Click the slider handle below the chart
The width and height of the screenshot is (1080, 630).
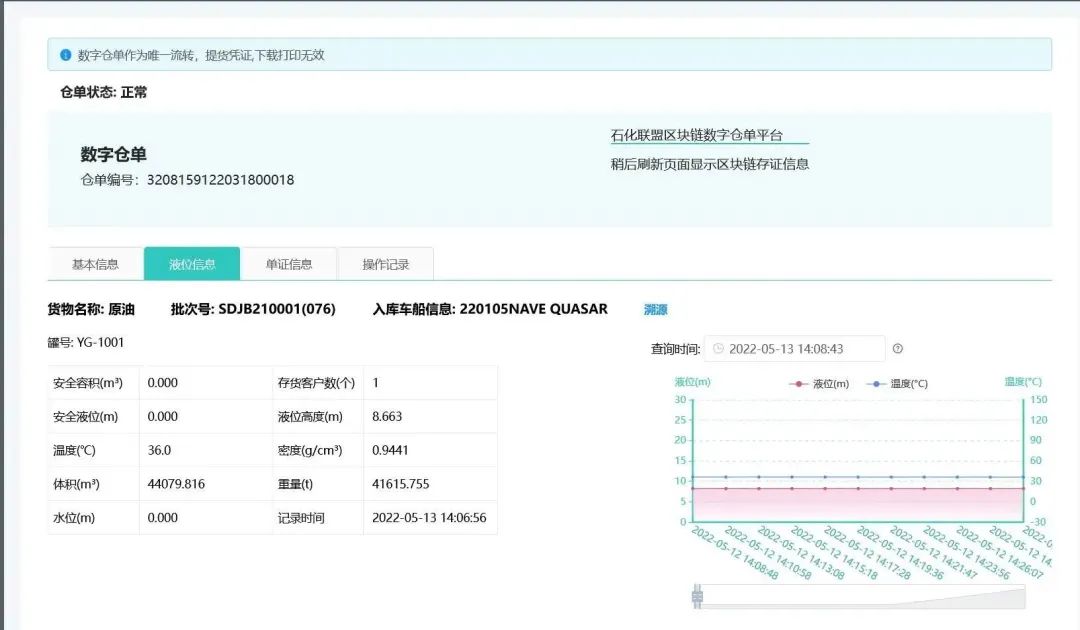pos(695,594)
